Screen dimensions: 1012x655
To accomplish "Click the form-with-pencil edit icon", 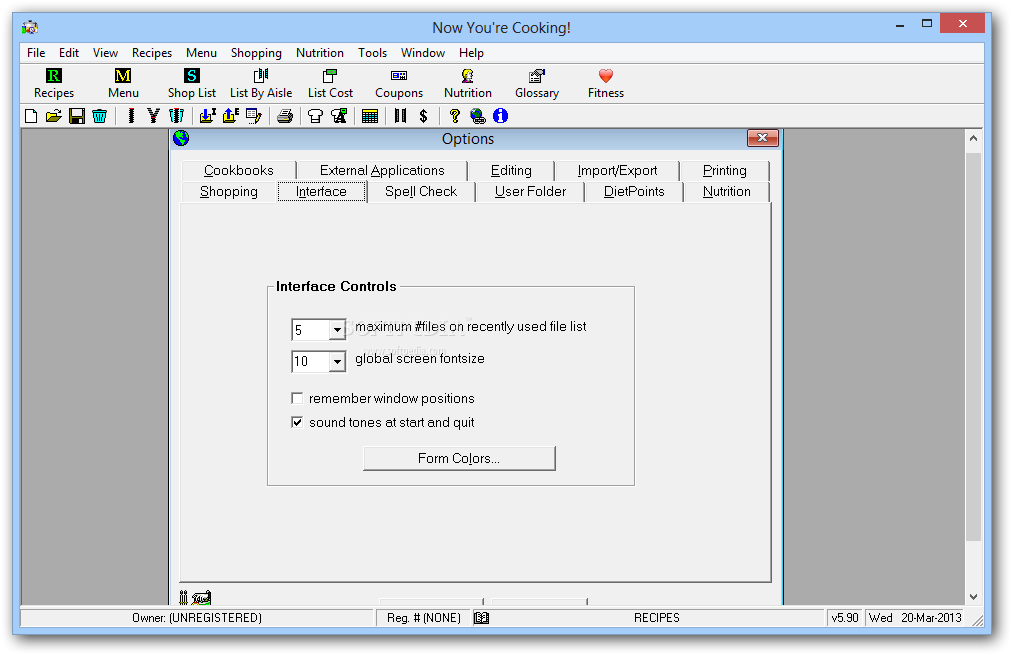I will tap(254, 116).
